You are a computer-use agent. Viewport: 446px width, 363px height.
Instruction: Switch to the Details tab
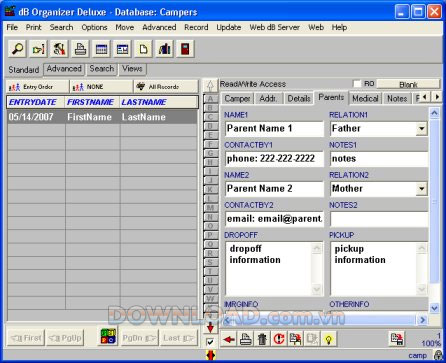(299, 99)
